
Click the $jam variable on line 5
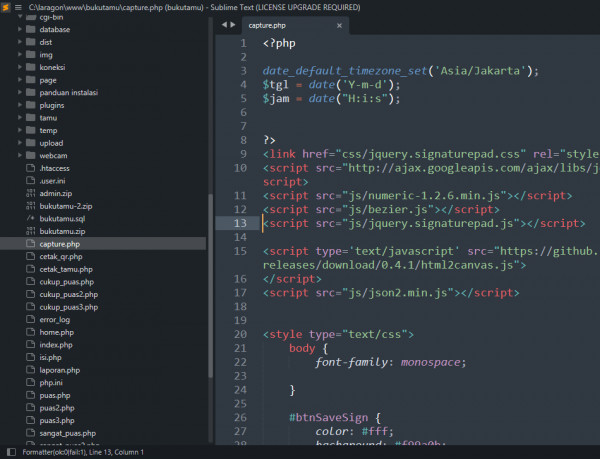pyautogui.click(x=276, y=99)
